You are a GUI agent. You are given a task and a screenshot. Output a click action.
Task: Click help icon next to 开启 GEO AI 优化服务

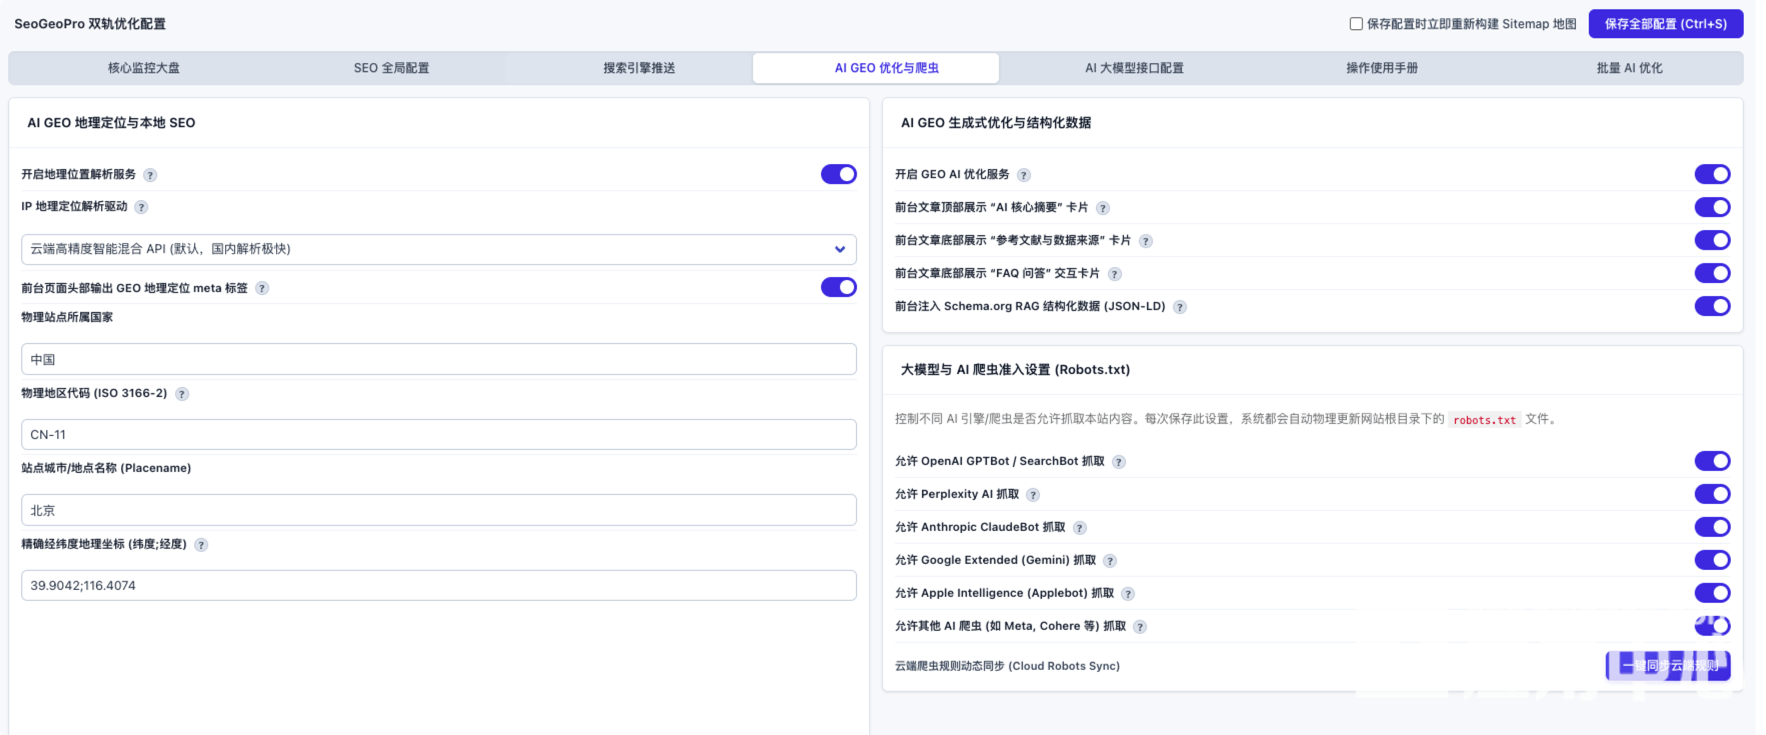click(1024, 175)
